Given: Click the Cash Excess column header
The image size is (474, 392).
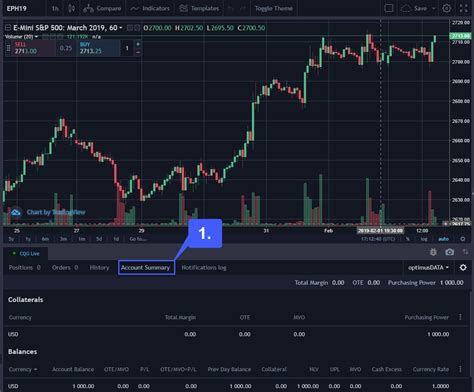Looking at the screenshot, I should pos(387,369).
